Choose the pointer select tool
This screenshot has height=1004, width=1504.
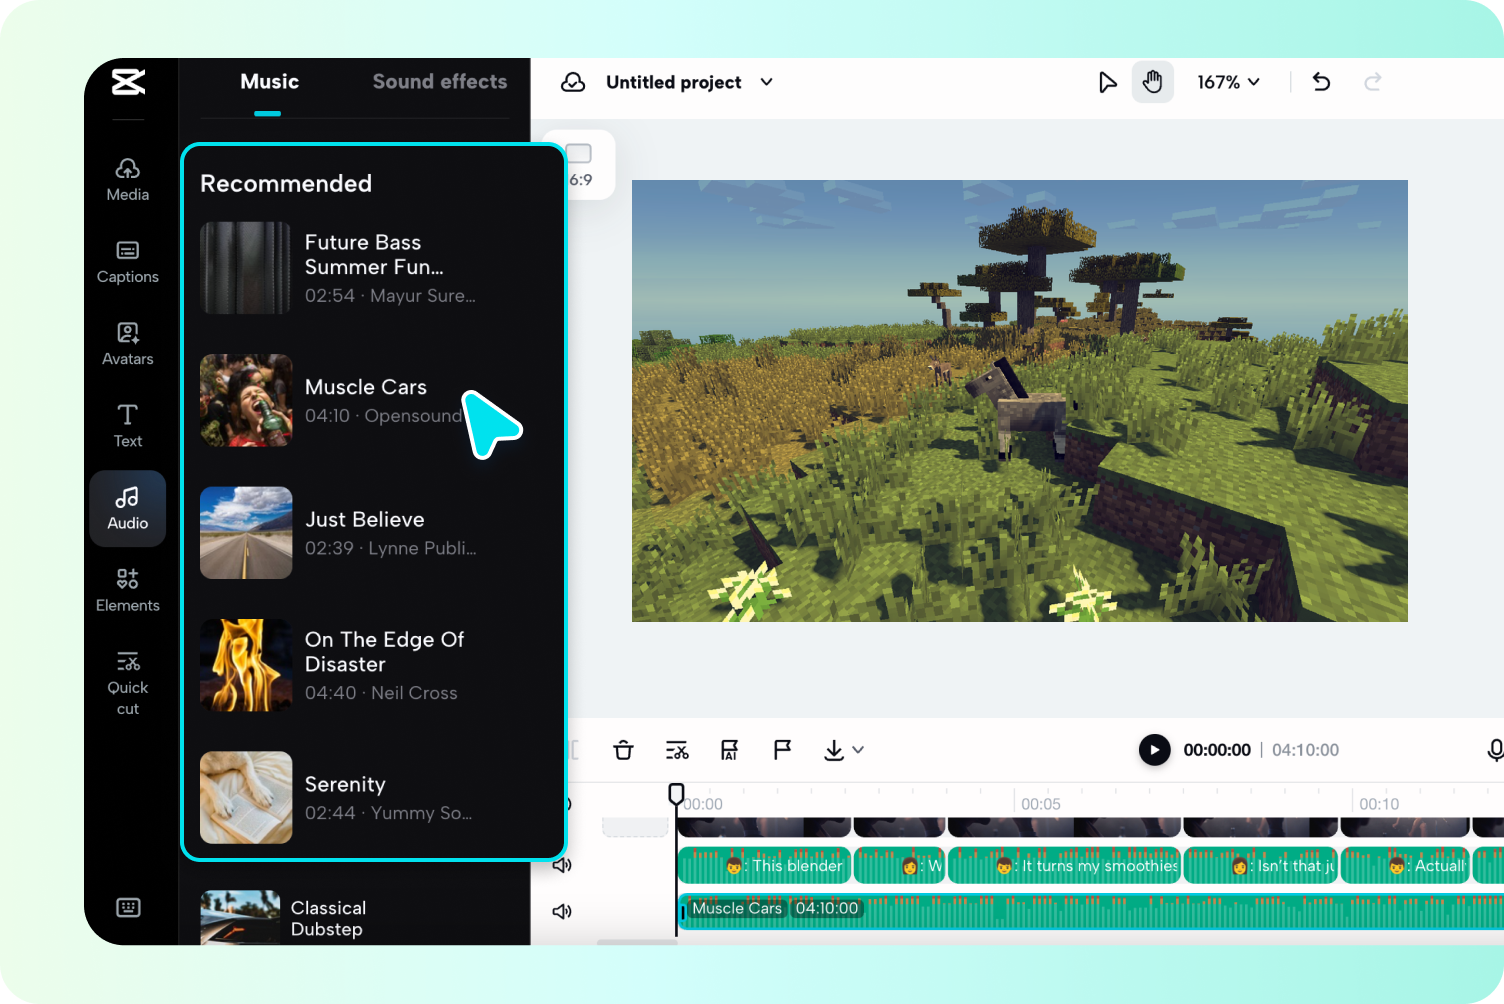tap(1107, 82)
